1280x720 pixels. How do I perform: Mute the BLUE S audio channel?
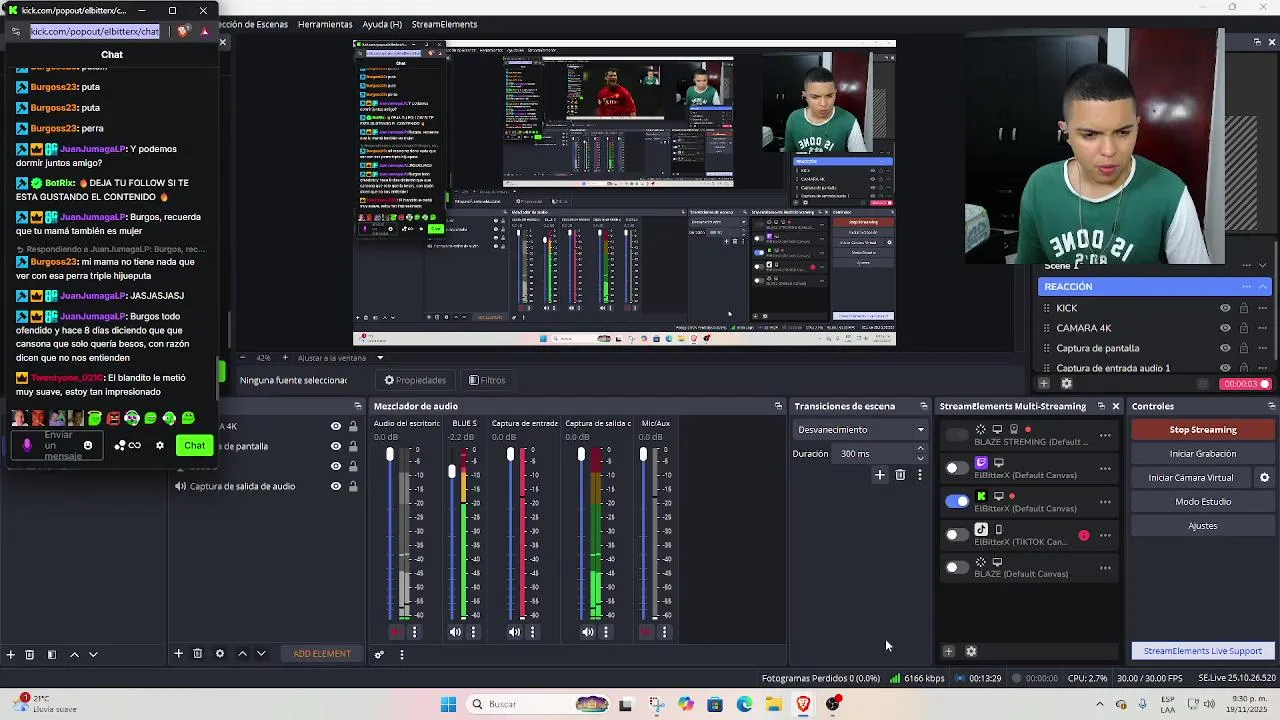pos(455,632)
